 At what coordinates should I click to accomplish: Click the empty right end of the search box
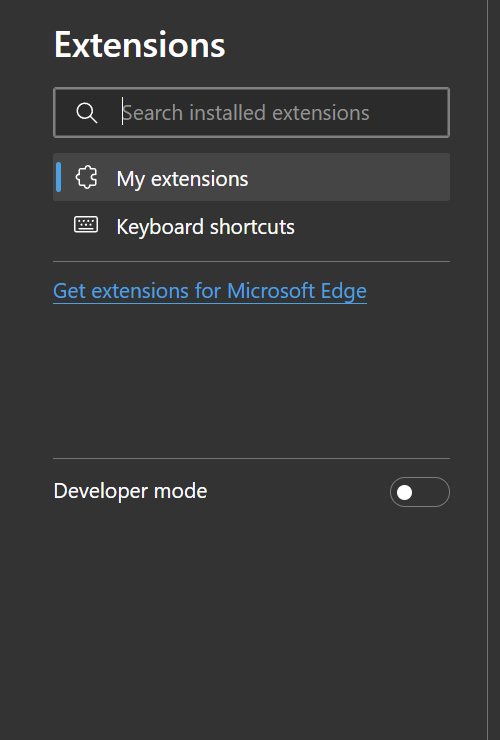(x=408, y=113)
